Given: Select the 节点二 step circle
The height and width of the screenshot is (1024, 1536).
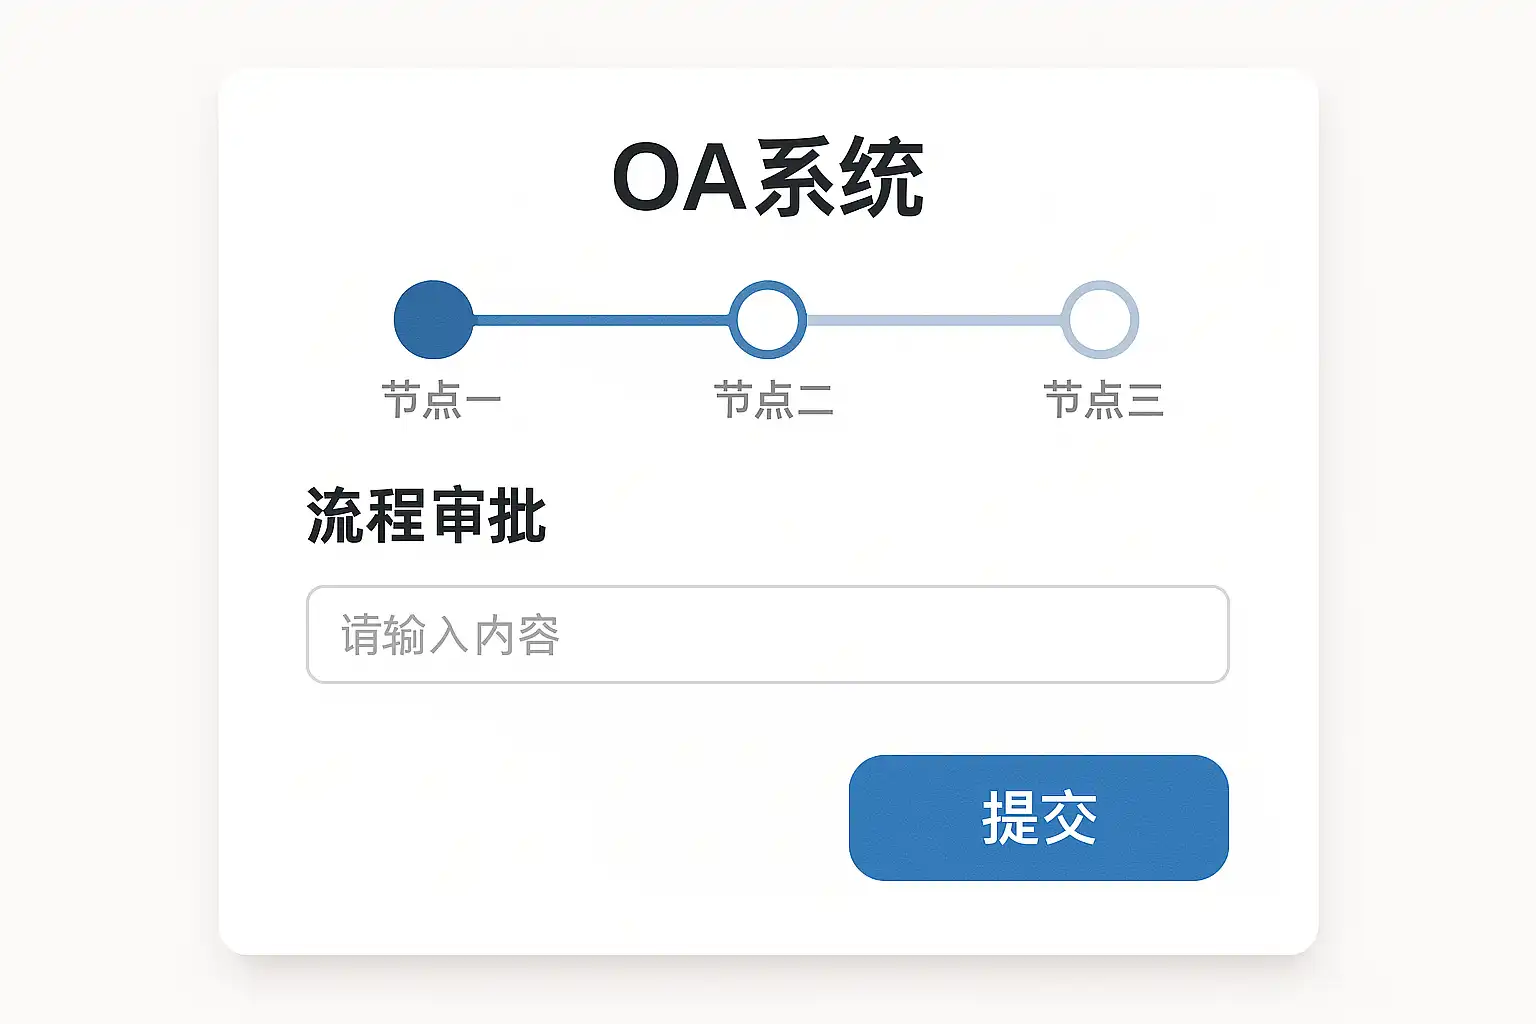Looking at the screenshot, I should (x=767, y=320).
